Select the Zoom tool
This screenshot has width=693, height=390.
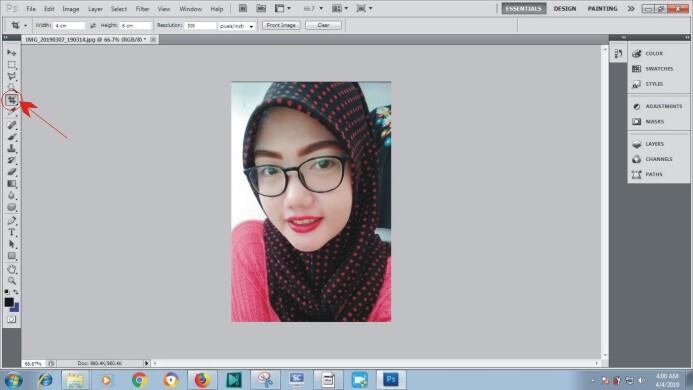(x=11, y=280)
